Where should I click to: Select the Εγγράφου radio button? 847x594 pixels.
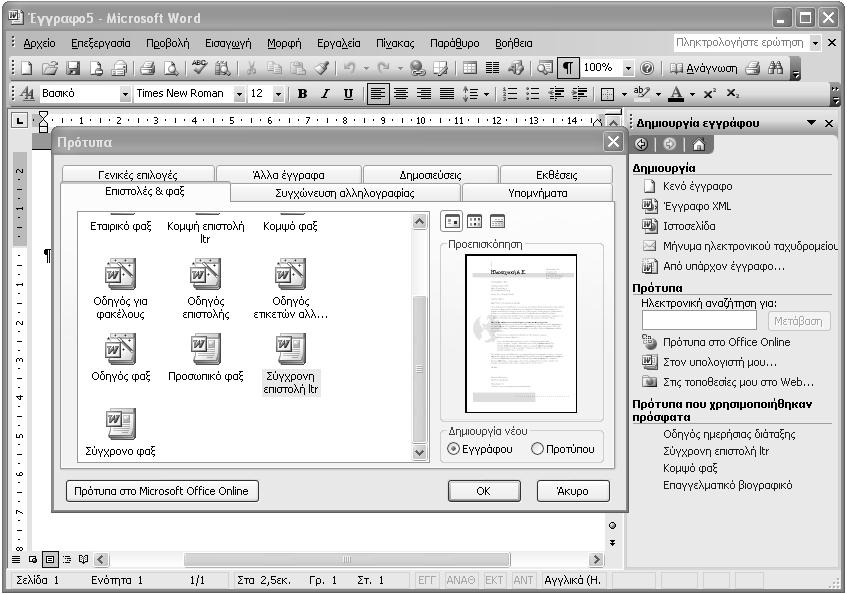pyautogui.click(x=454, y=449)
